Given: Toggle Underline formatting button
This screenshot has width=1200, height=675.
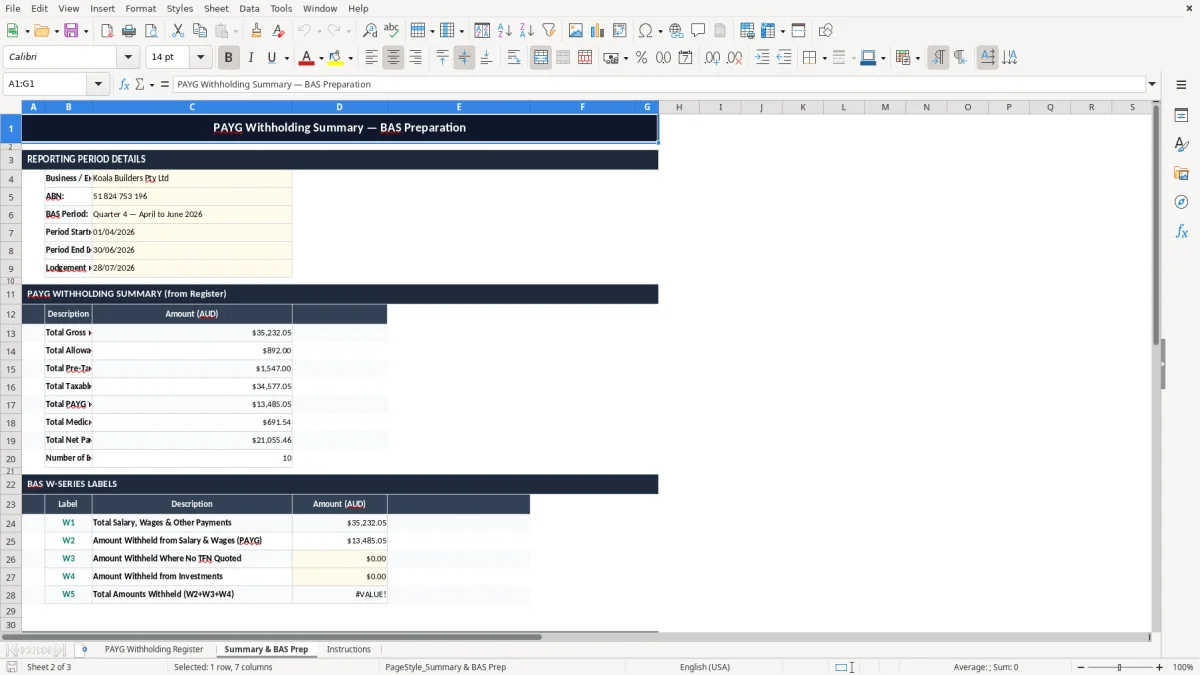Looking at the screenshot, I should (272, 58).
